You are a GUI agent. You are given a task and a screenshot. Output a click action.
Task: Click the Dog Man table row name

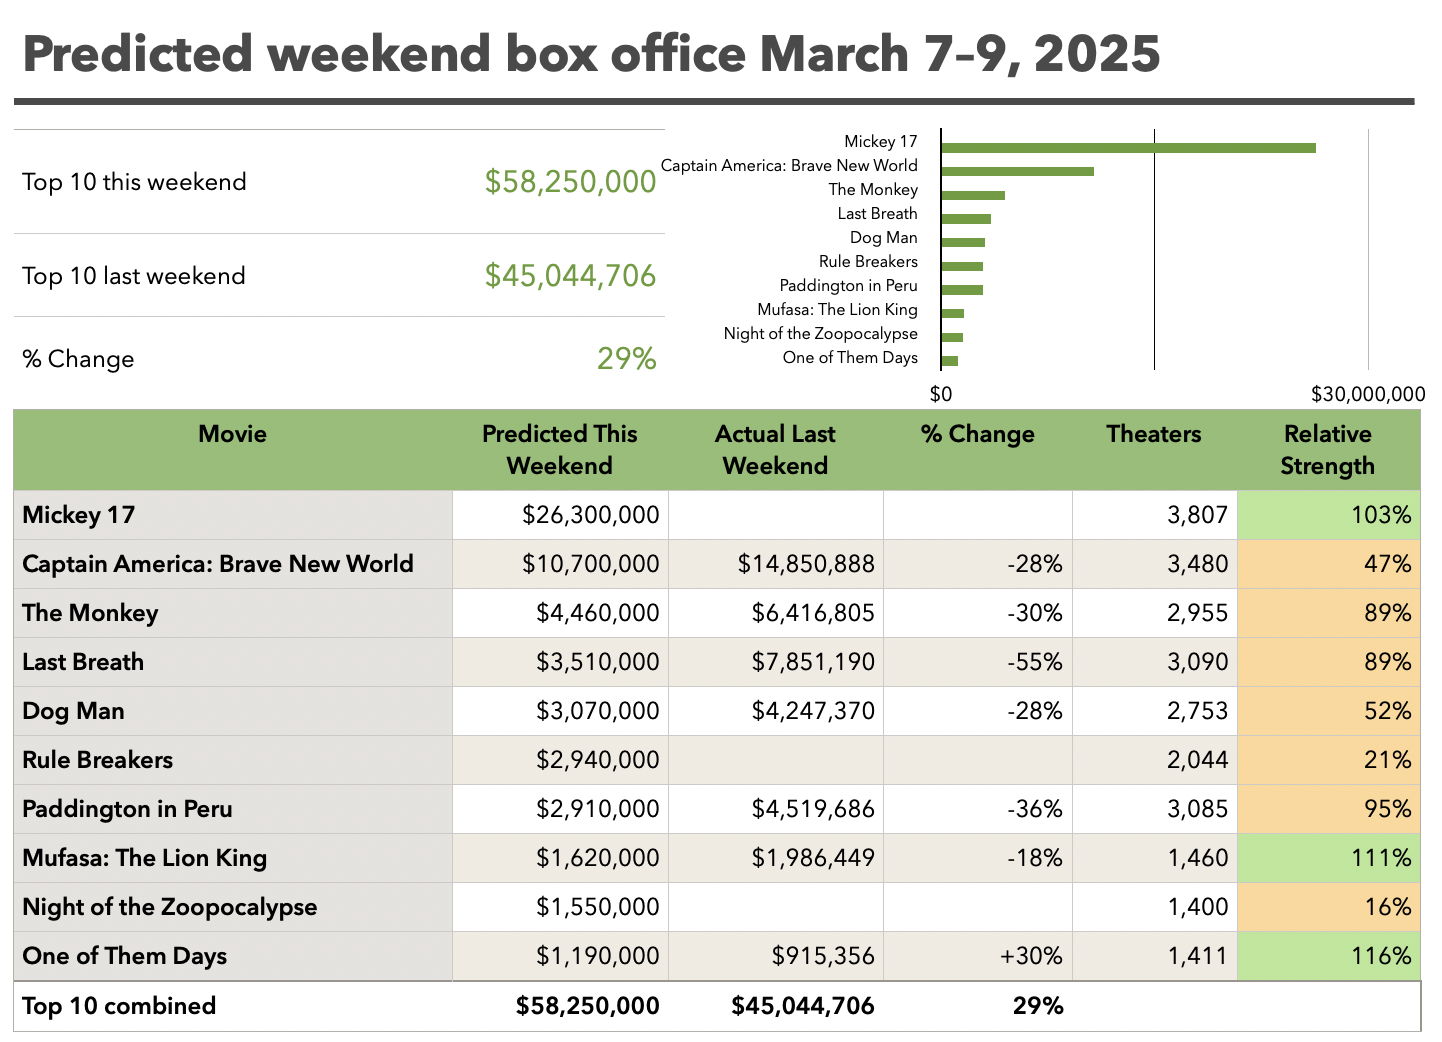233,711
